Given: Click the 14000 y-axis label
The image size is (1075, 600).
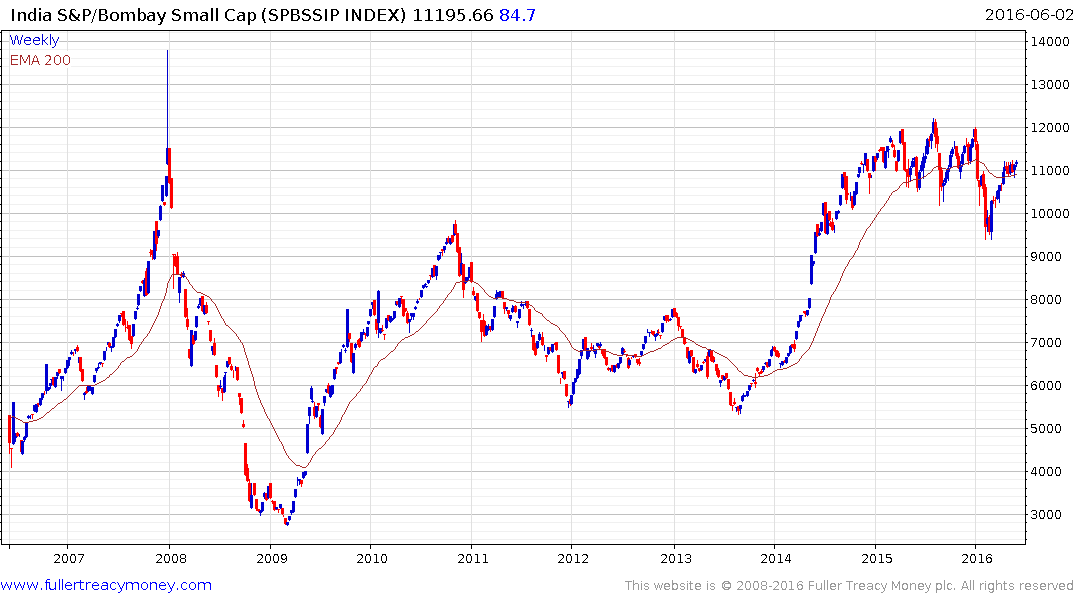Looking at the screenshot, I should pyautogui.click(x=1050, y=42).
